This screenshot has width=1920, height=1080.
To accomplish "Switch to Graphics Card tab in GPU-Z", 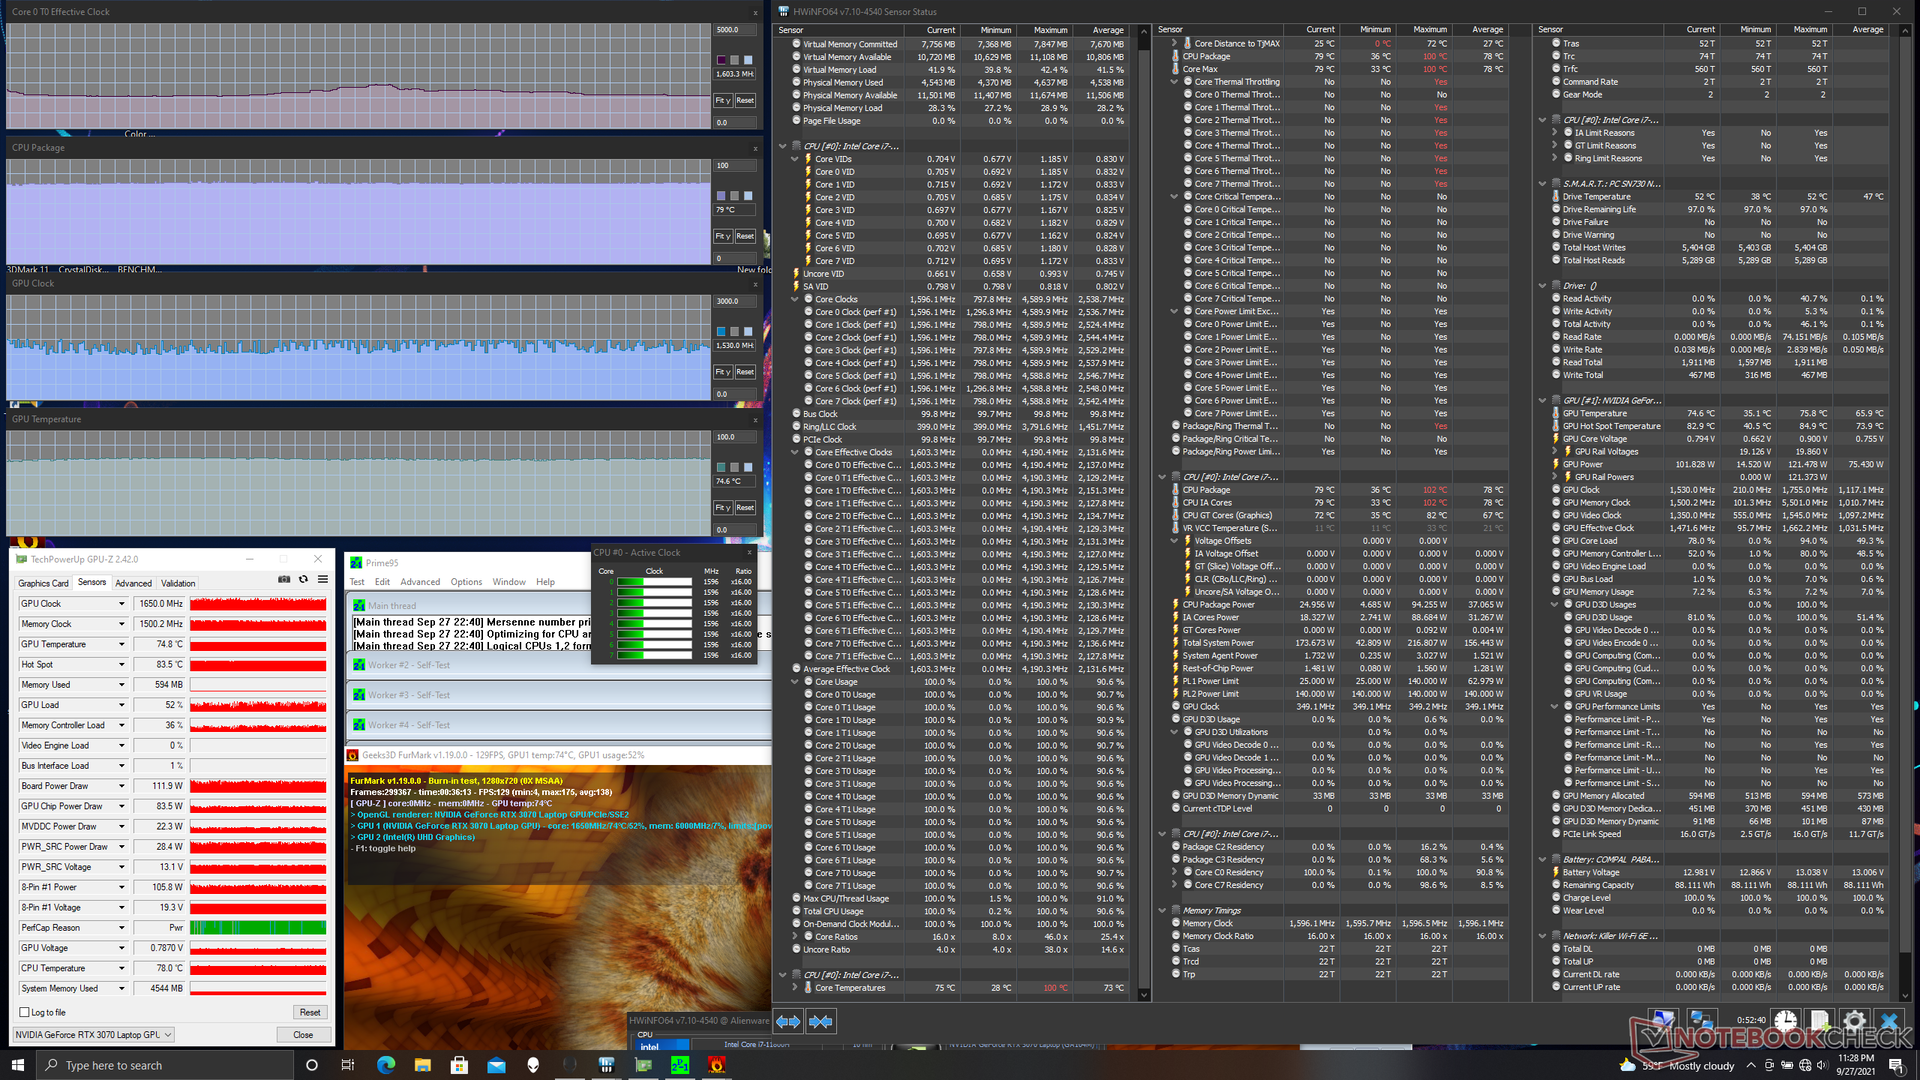I will click(43, 583).
